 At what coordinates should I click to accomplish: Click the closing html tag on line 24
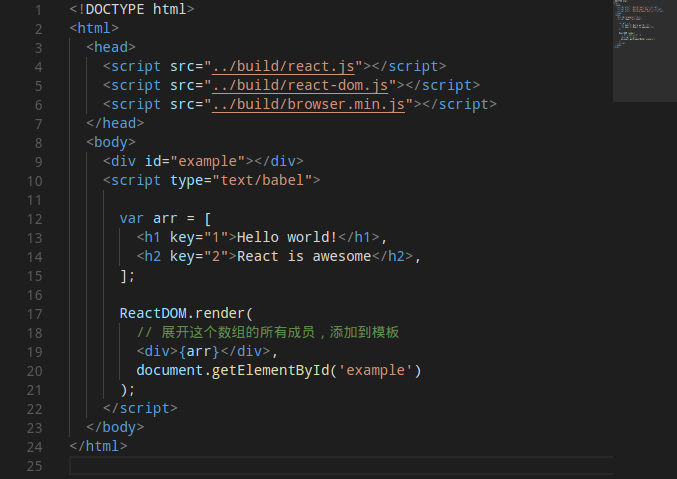click(x=98, y=446)
